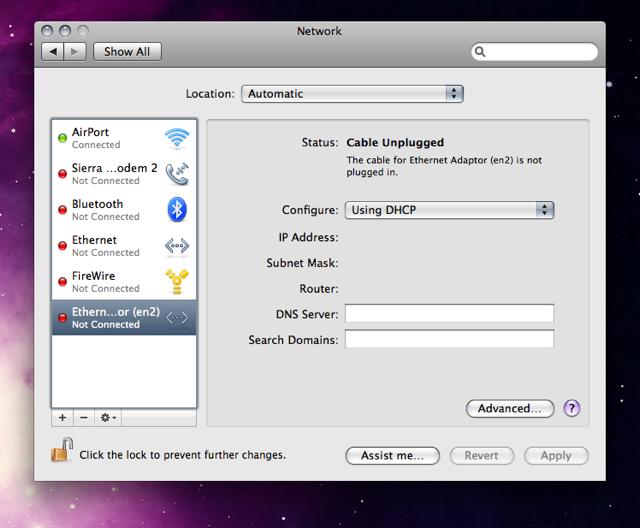
Task: Click the Ethernet Adaptor (en2) icon
Action: pos(177,317)
